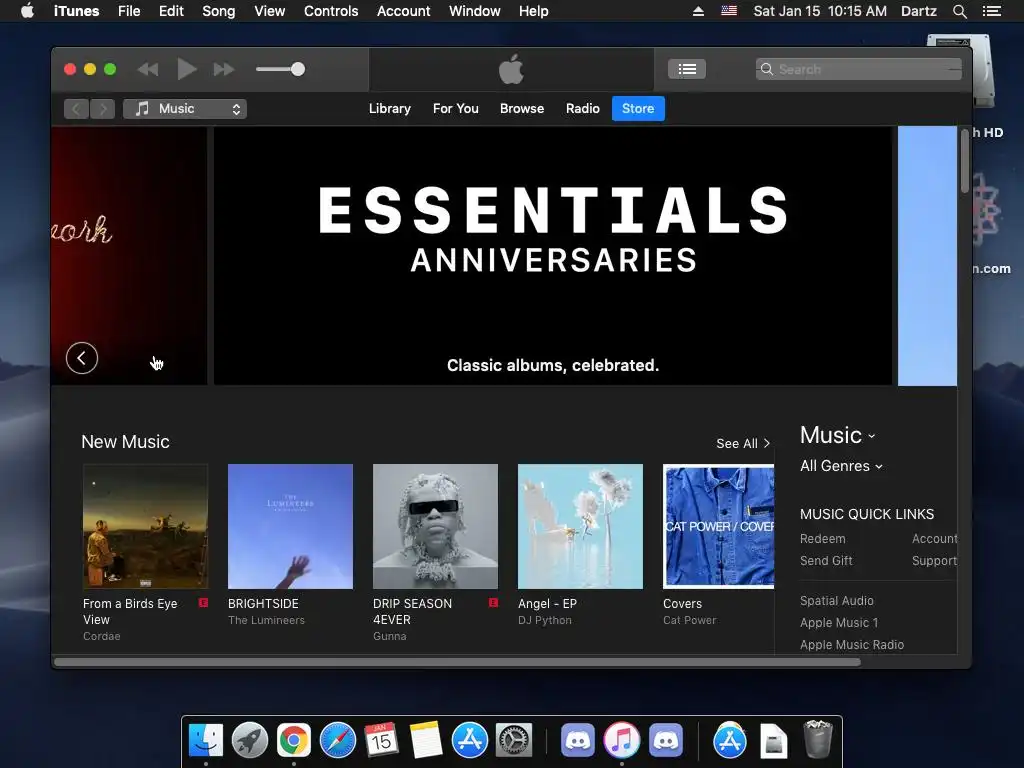Open the iTunes menu

pyautogui.click(x=76, y=11)
